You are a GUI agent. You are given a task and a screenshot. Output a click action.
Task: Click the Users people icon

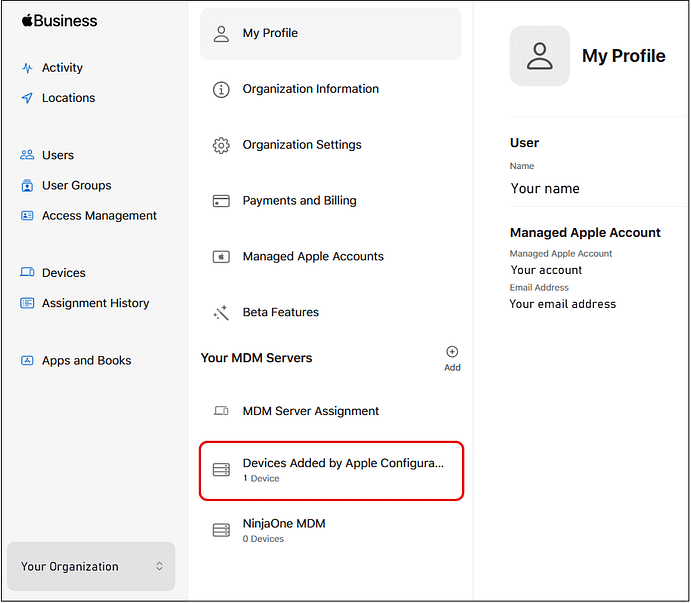(27, 155)
